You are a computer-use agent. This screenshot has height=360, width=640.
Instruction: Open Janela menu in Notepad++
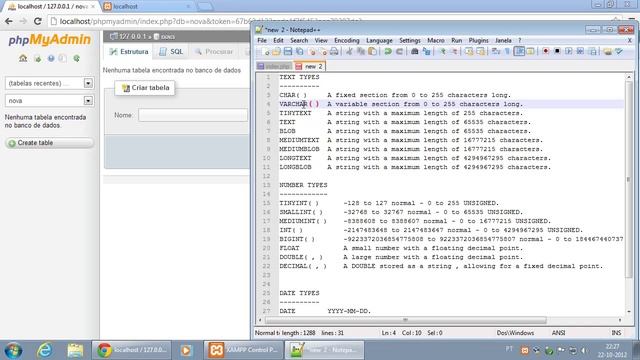pyautogui.click(x=503, y=40)
